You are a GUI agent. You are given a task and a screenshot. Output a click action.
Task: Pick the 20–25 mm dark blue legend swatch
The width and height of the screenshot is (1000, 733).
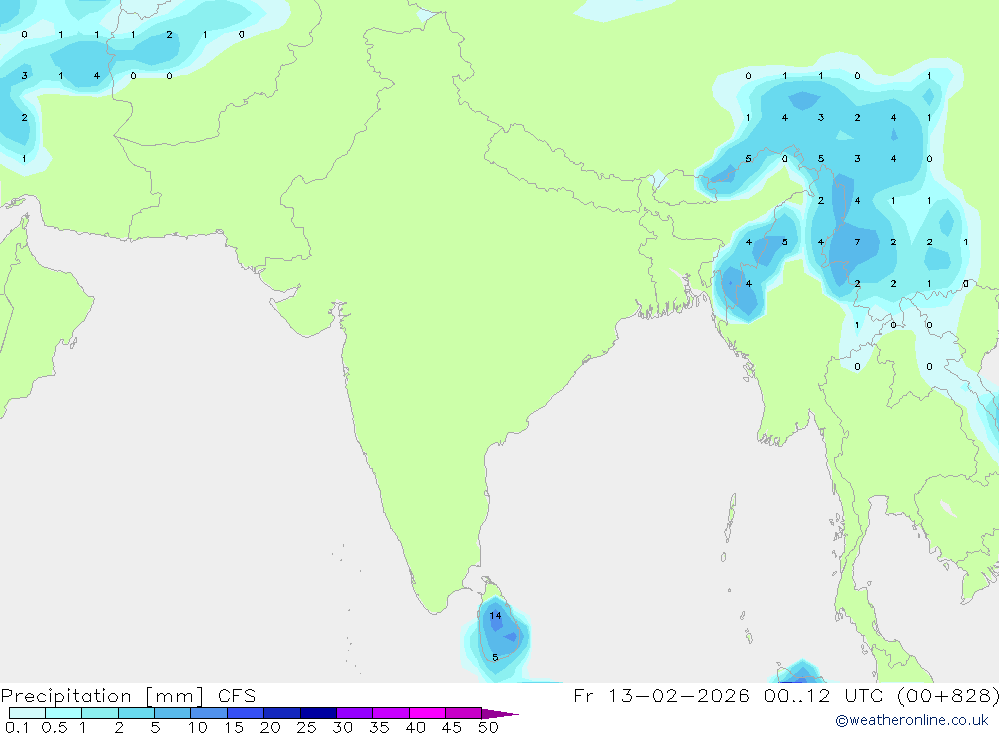tap(282, 713)
